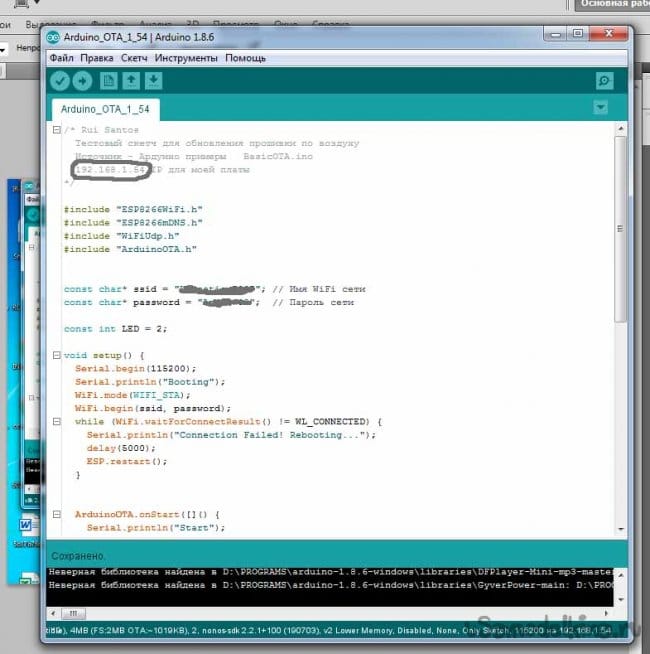Open a sketch with the Open icon

point(131,81)
